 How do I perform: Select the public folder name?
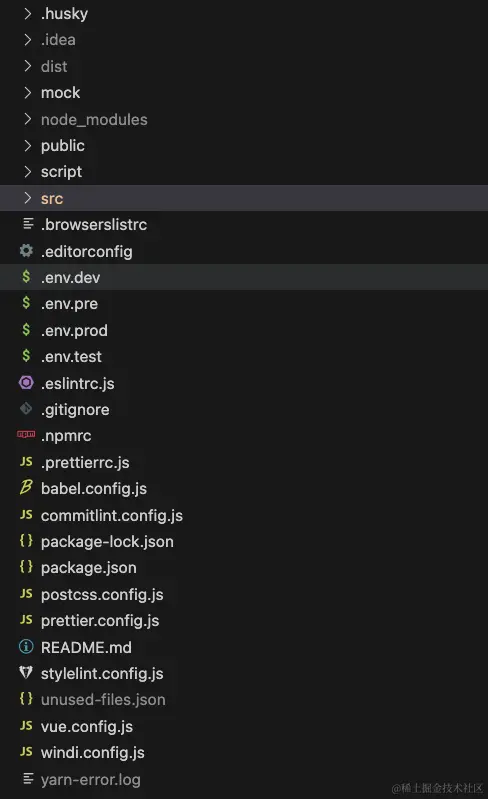[x=63, y=146]
